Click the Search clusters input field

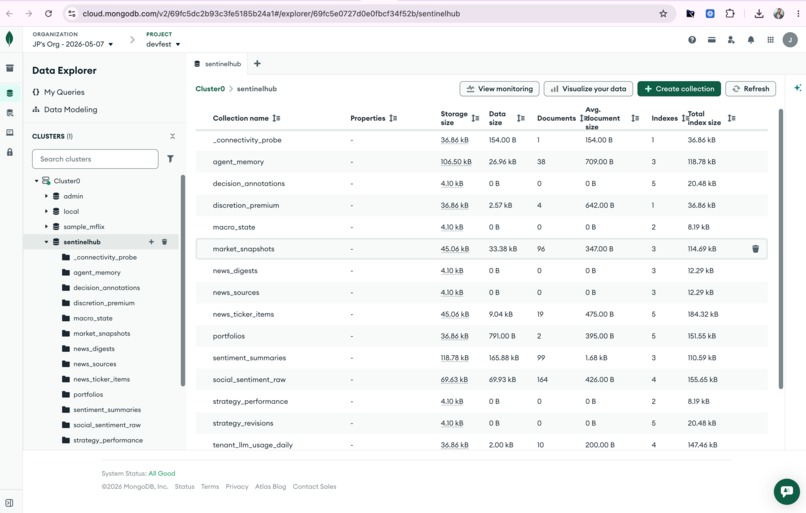tap(95, 159)
